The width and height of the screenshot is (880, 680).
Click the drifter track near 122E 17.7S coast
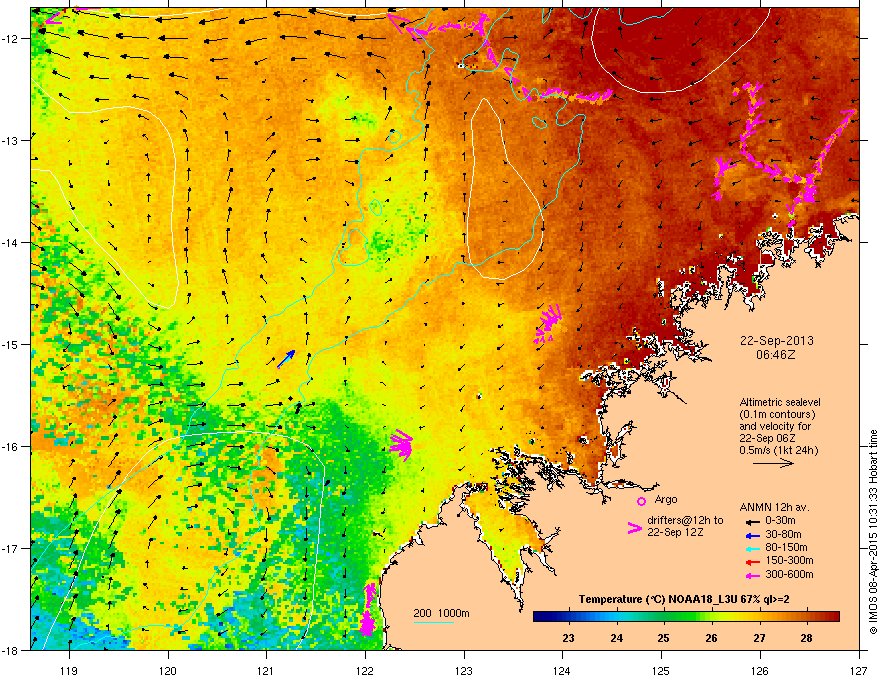coord(368,609)
